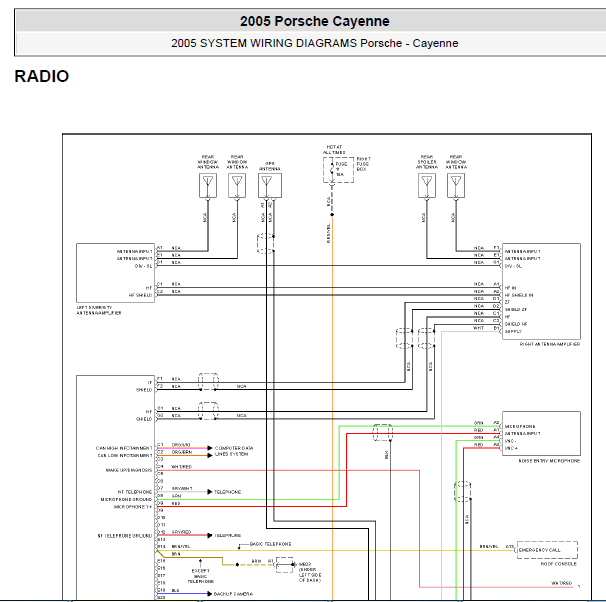The height and width of the screenshot is (602, 606).
Task: Click the "EMERGENCY CALL" dashed box
Action: click(x=547, y=550)
